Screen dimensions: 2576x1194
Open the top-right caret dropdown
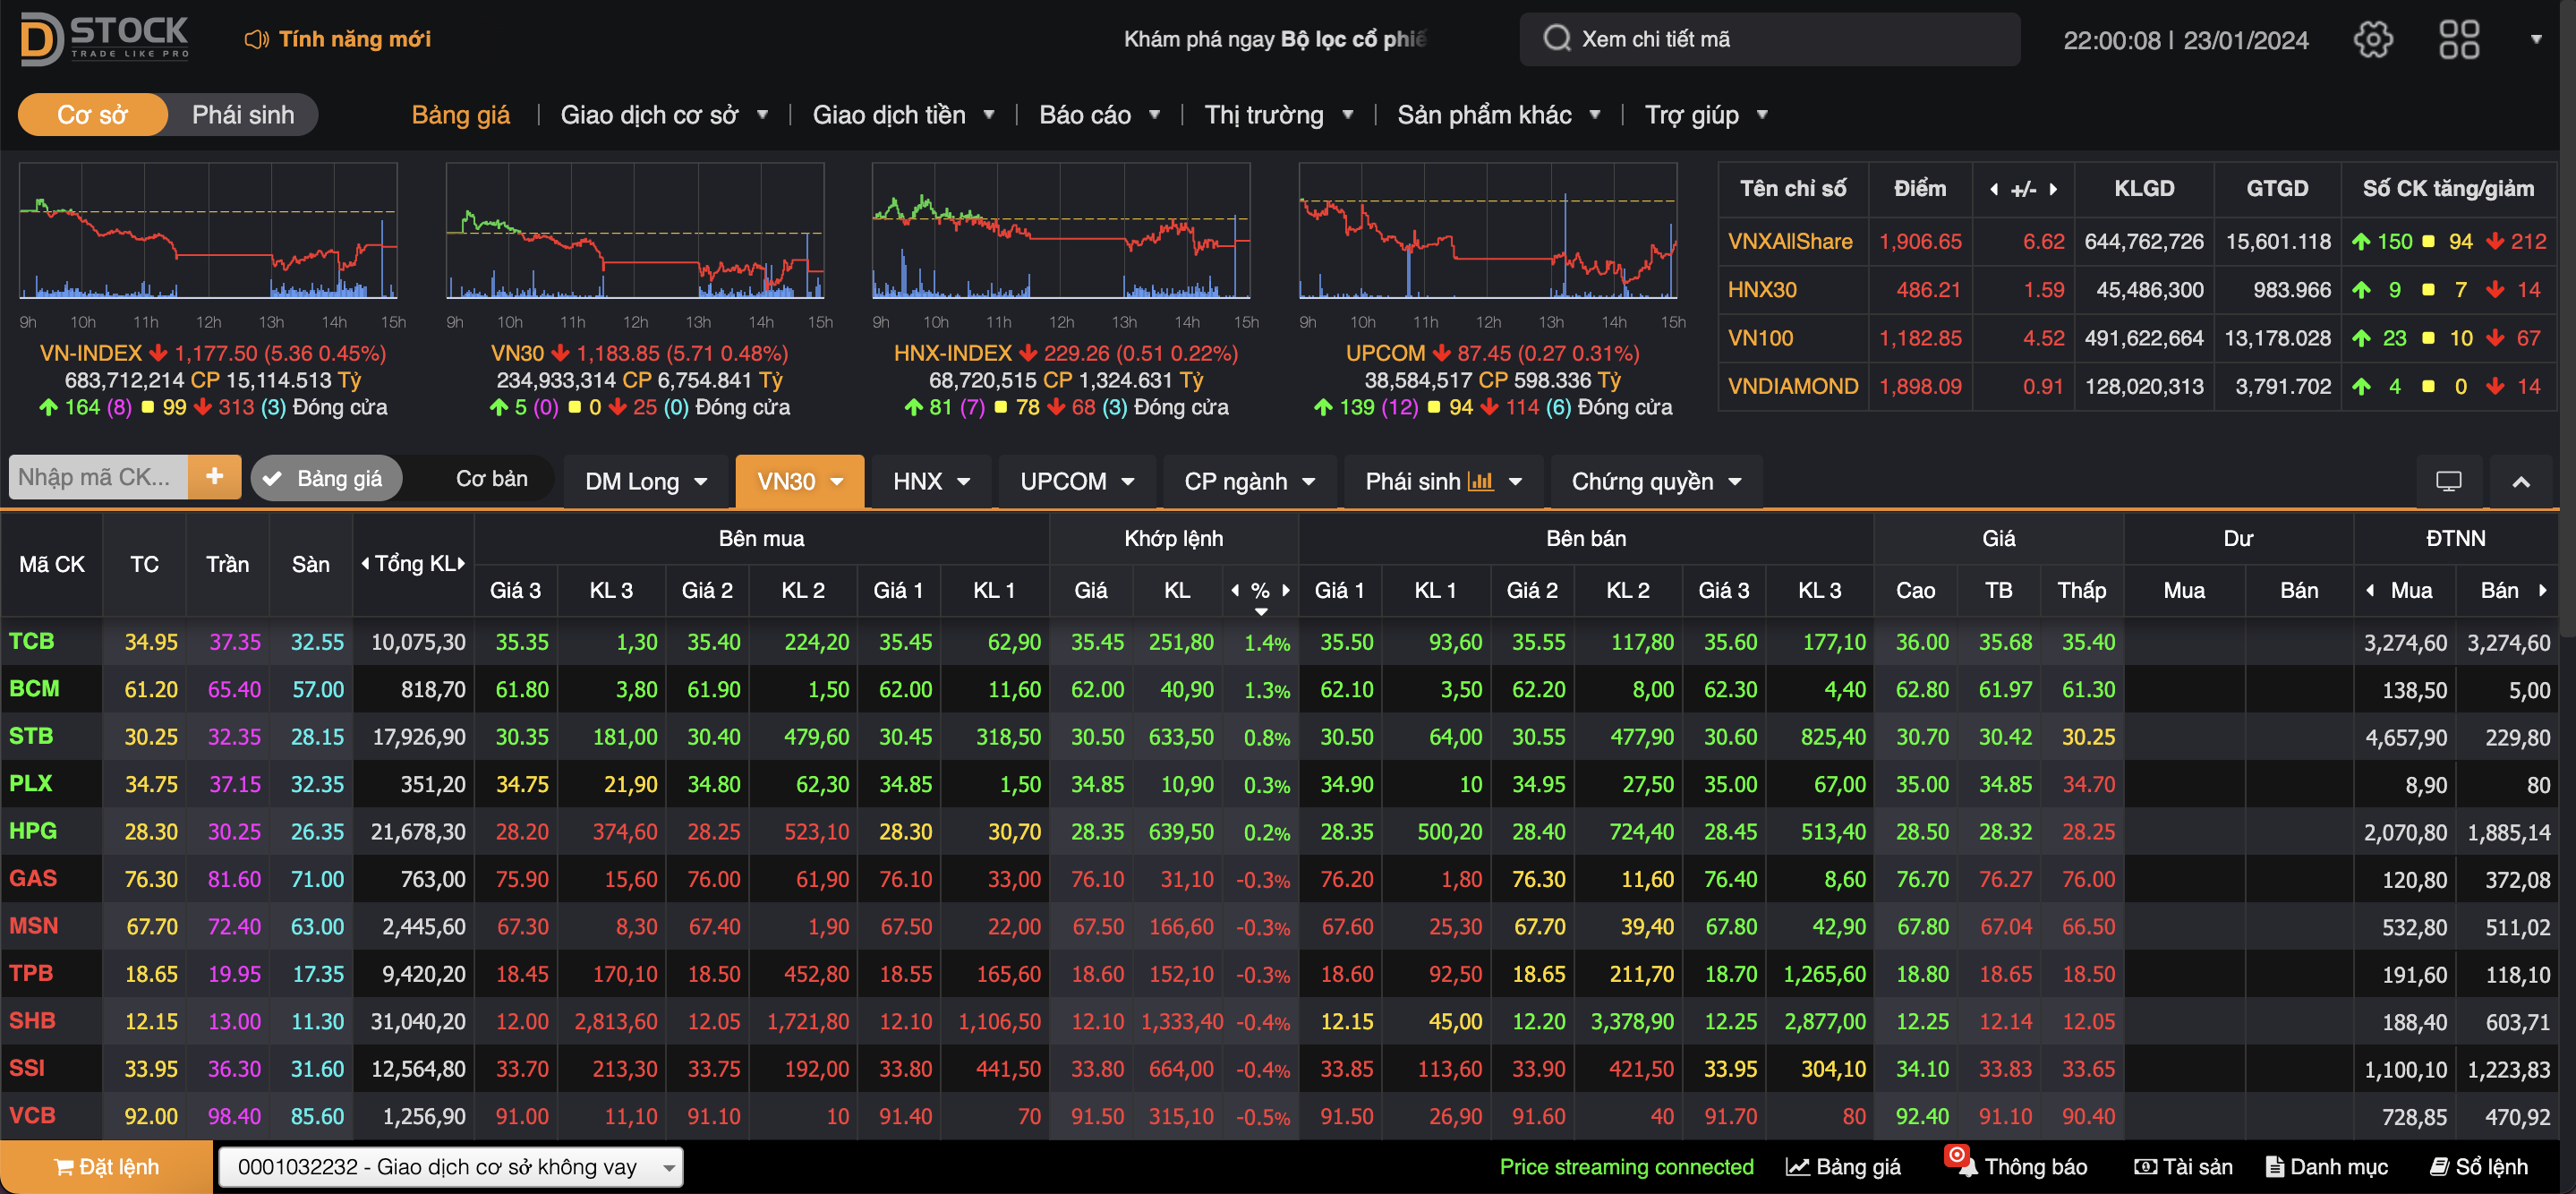click(2536, 40)
